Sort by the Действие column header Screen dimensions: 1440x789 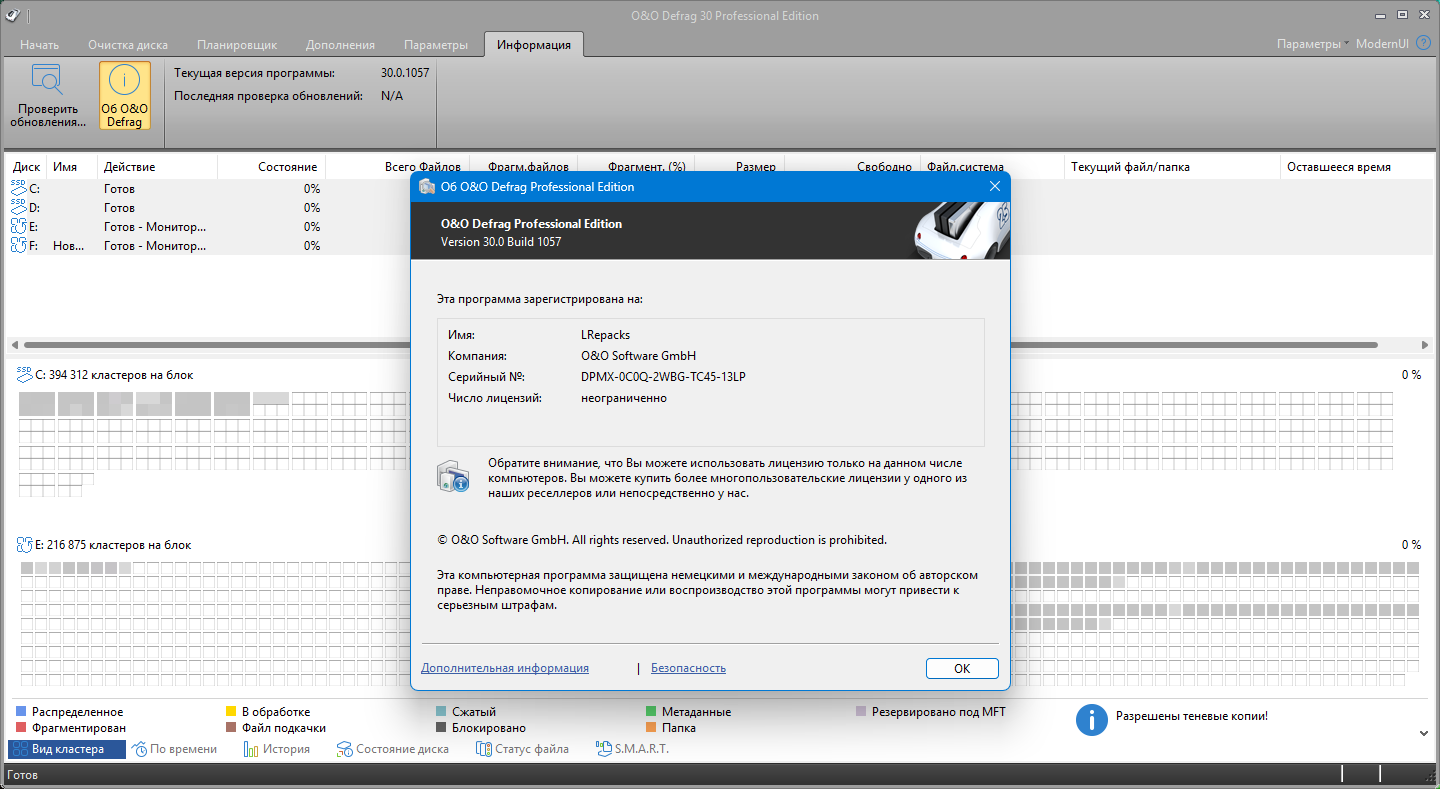pyautogui.click(x=157, y=167)
